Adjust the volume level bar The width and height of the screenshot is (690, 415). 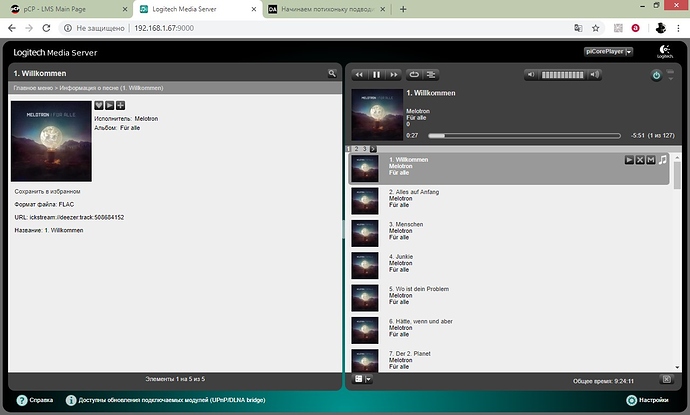[562, 75]
